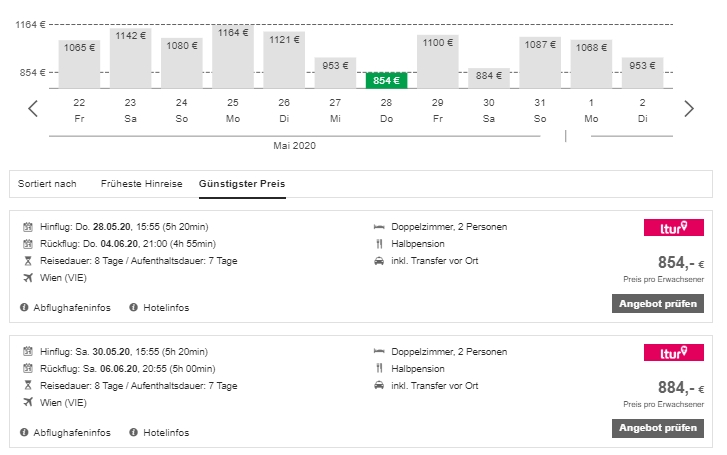Pick the 884 € bar on Saturday 30

point(488,78)
